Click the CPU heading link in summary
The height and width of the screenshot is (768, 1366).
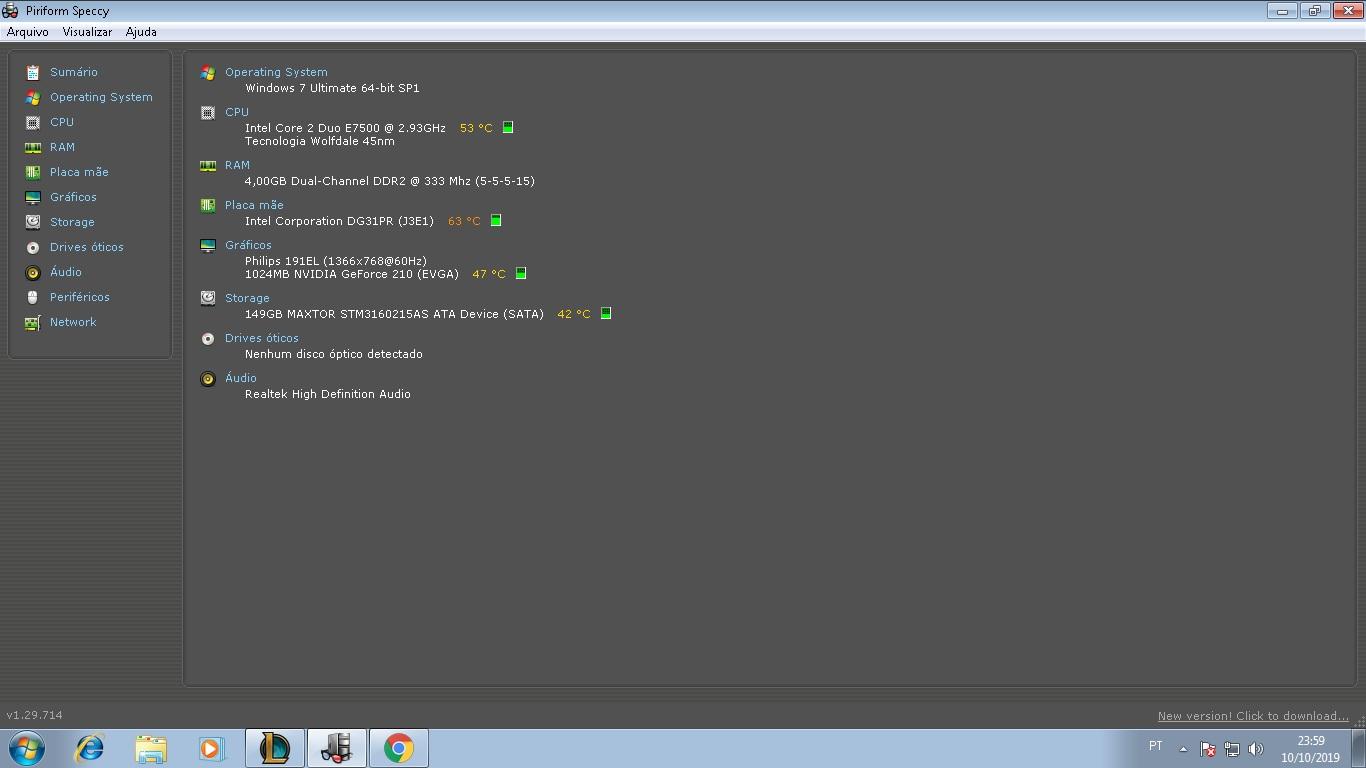coord(237,112)
